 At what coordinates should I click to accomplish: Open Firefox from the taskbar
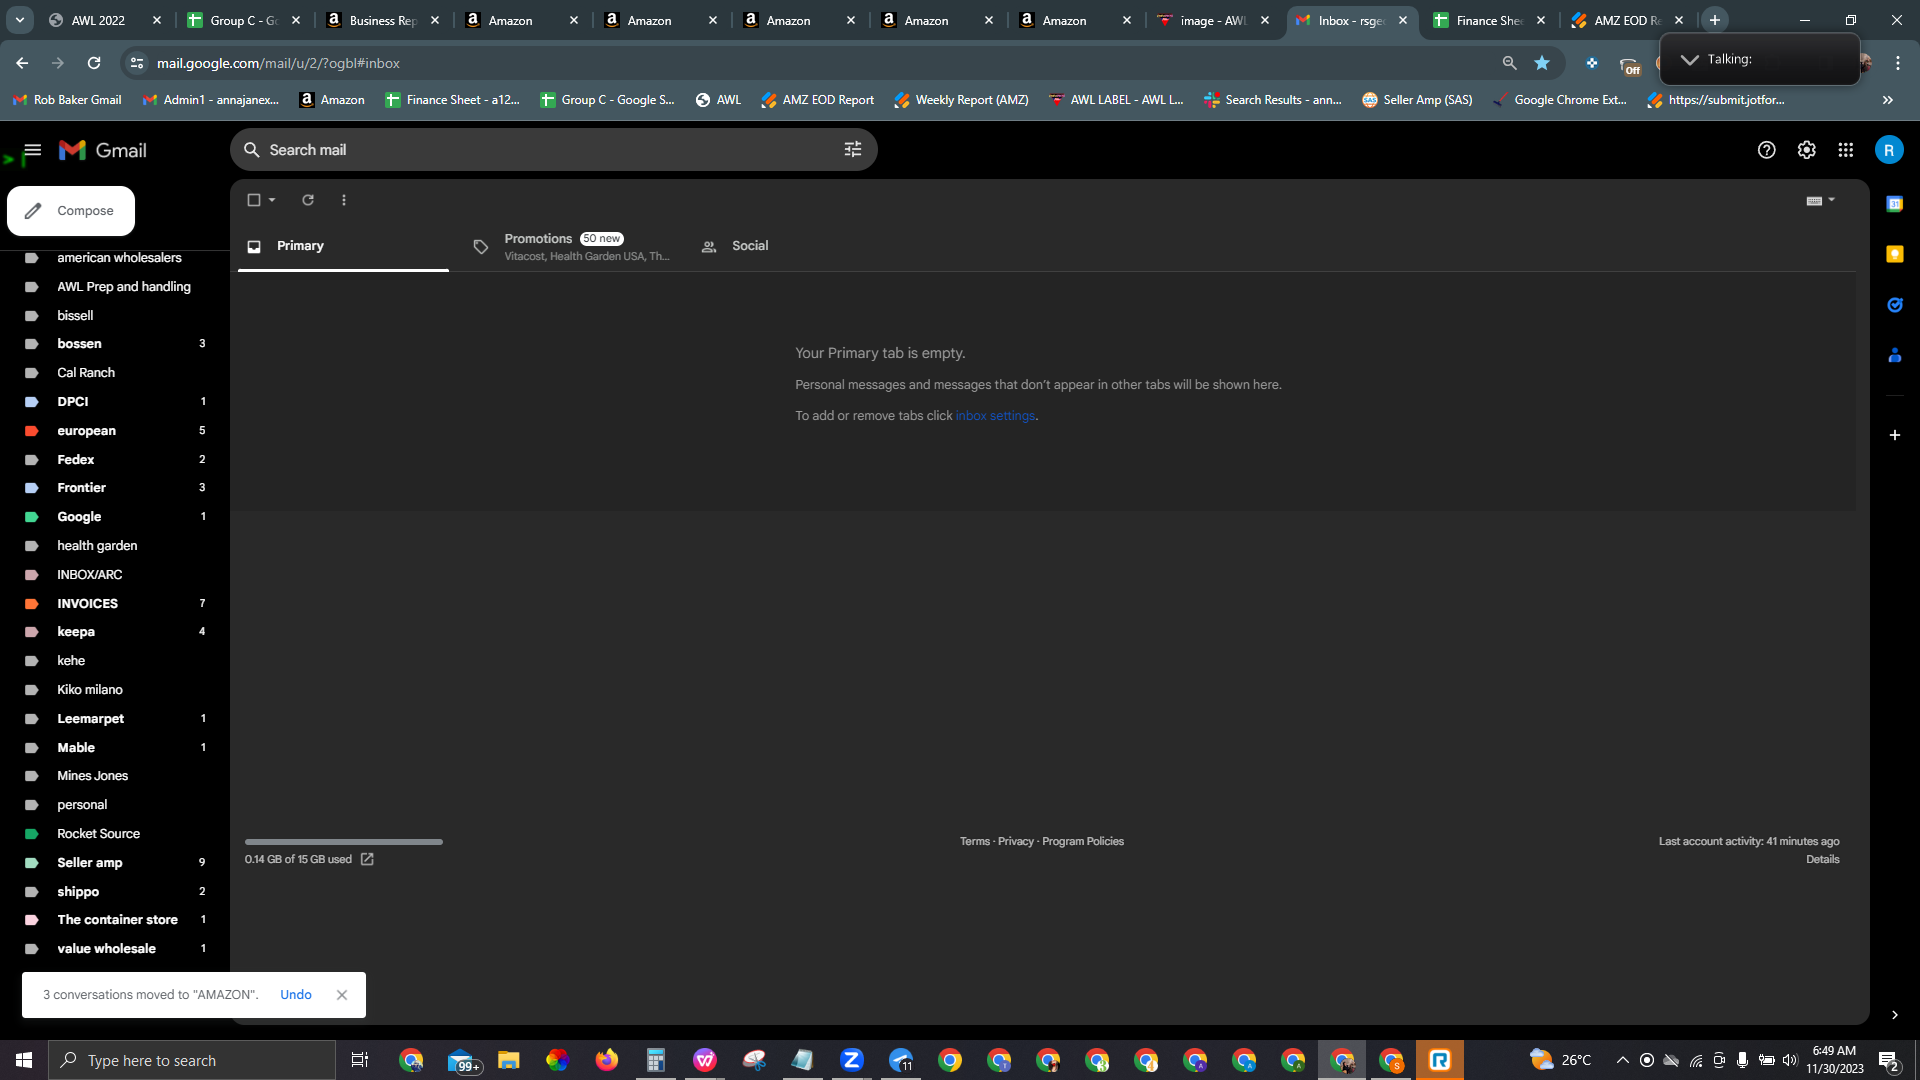point(607,1060)
